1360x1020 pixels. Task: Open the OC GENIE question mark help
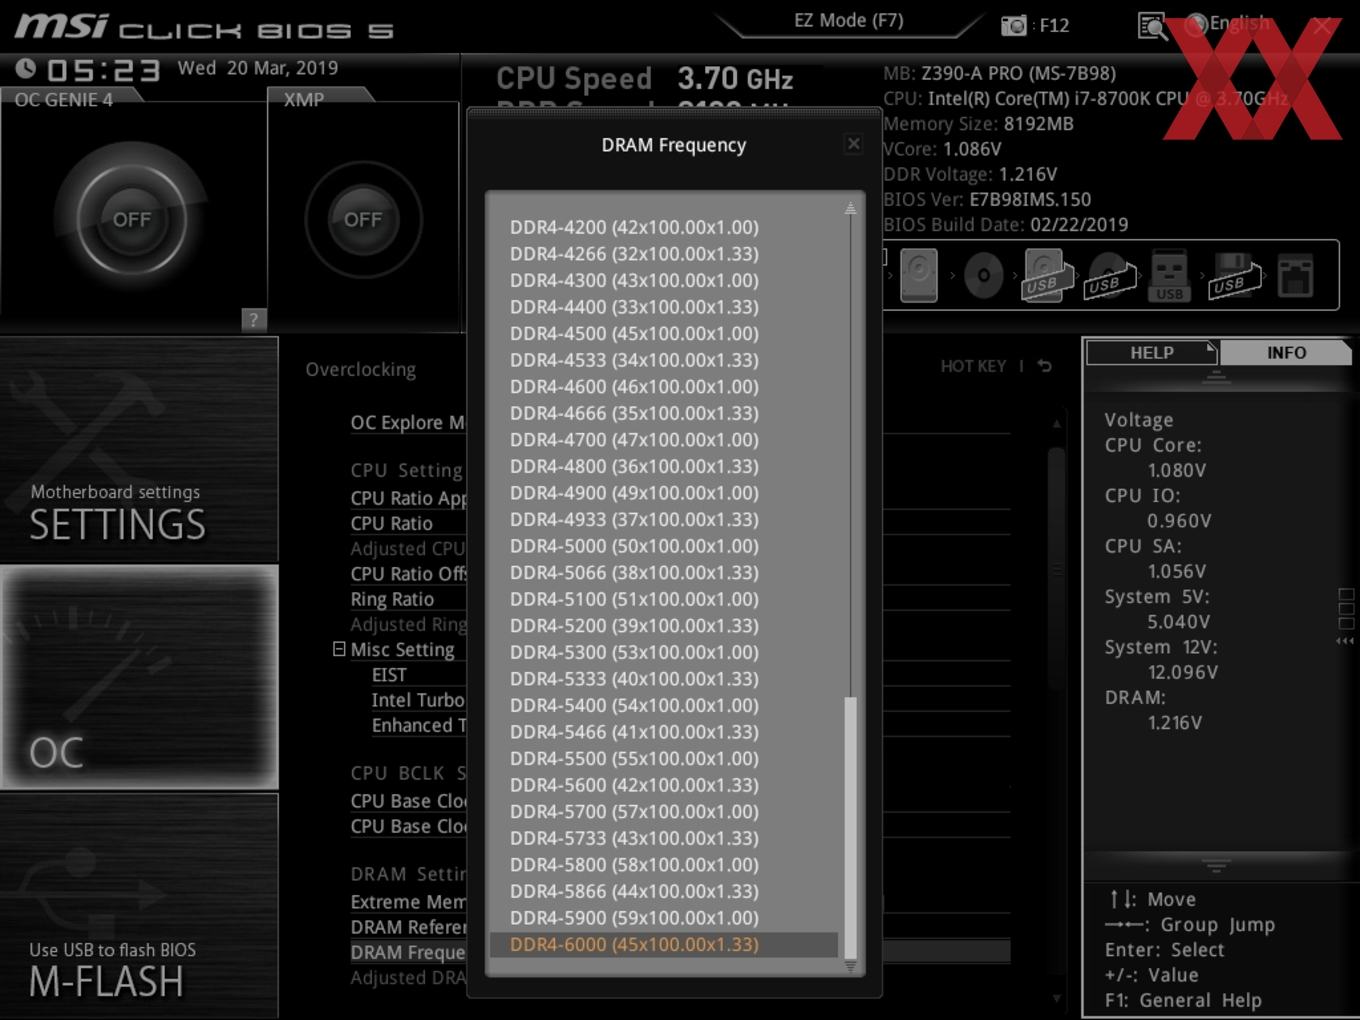(x=253, y=319)
